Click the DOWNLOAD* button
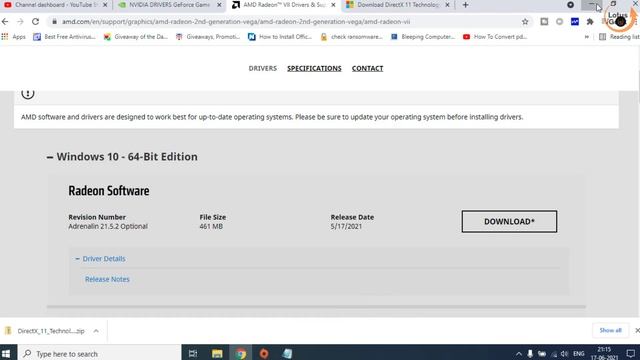 [509, 221]
